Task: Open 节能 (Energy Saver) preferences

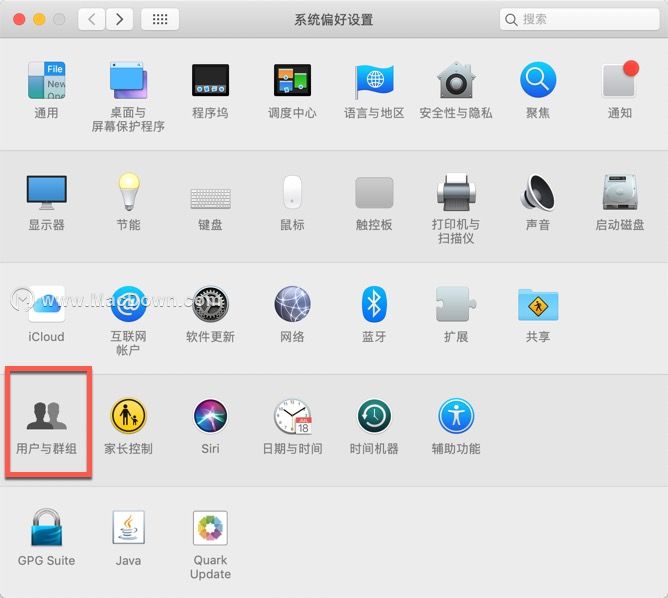Action: [x=128, y=192]
